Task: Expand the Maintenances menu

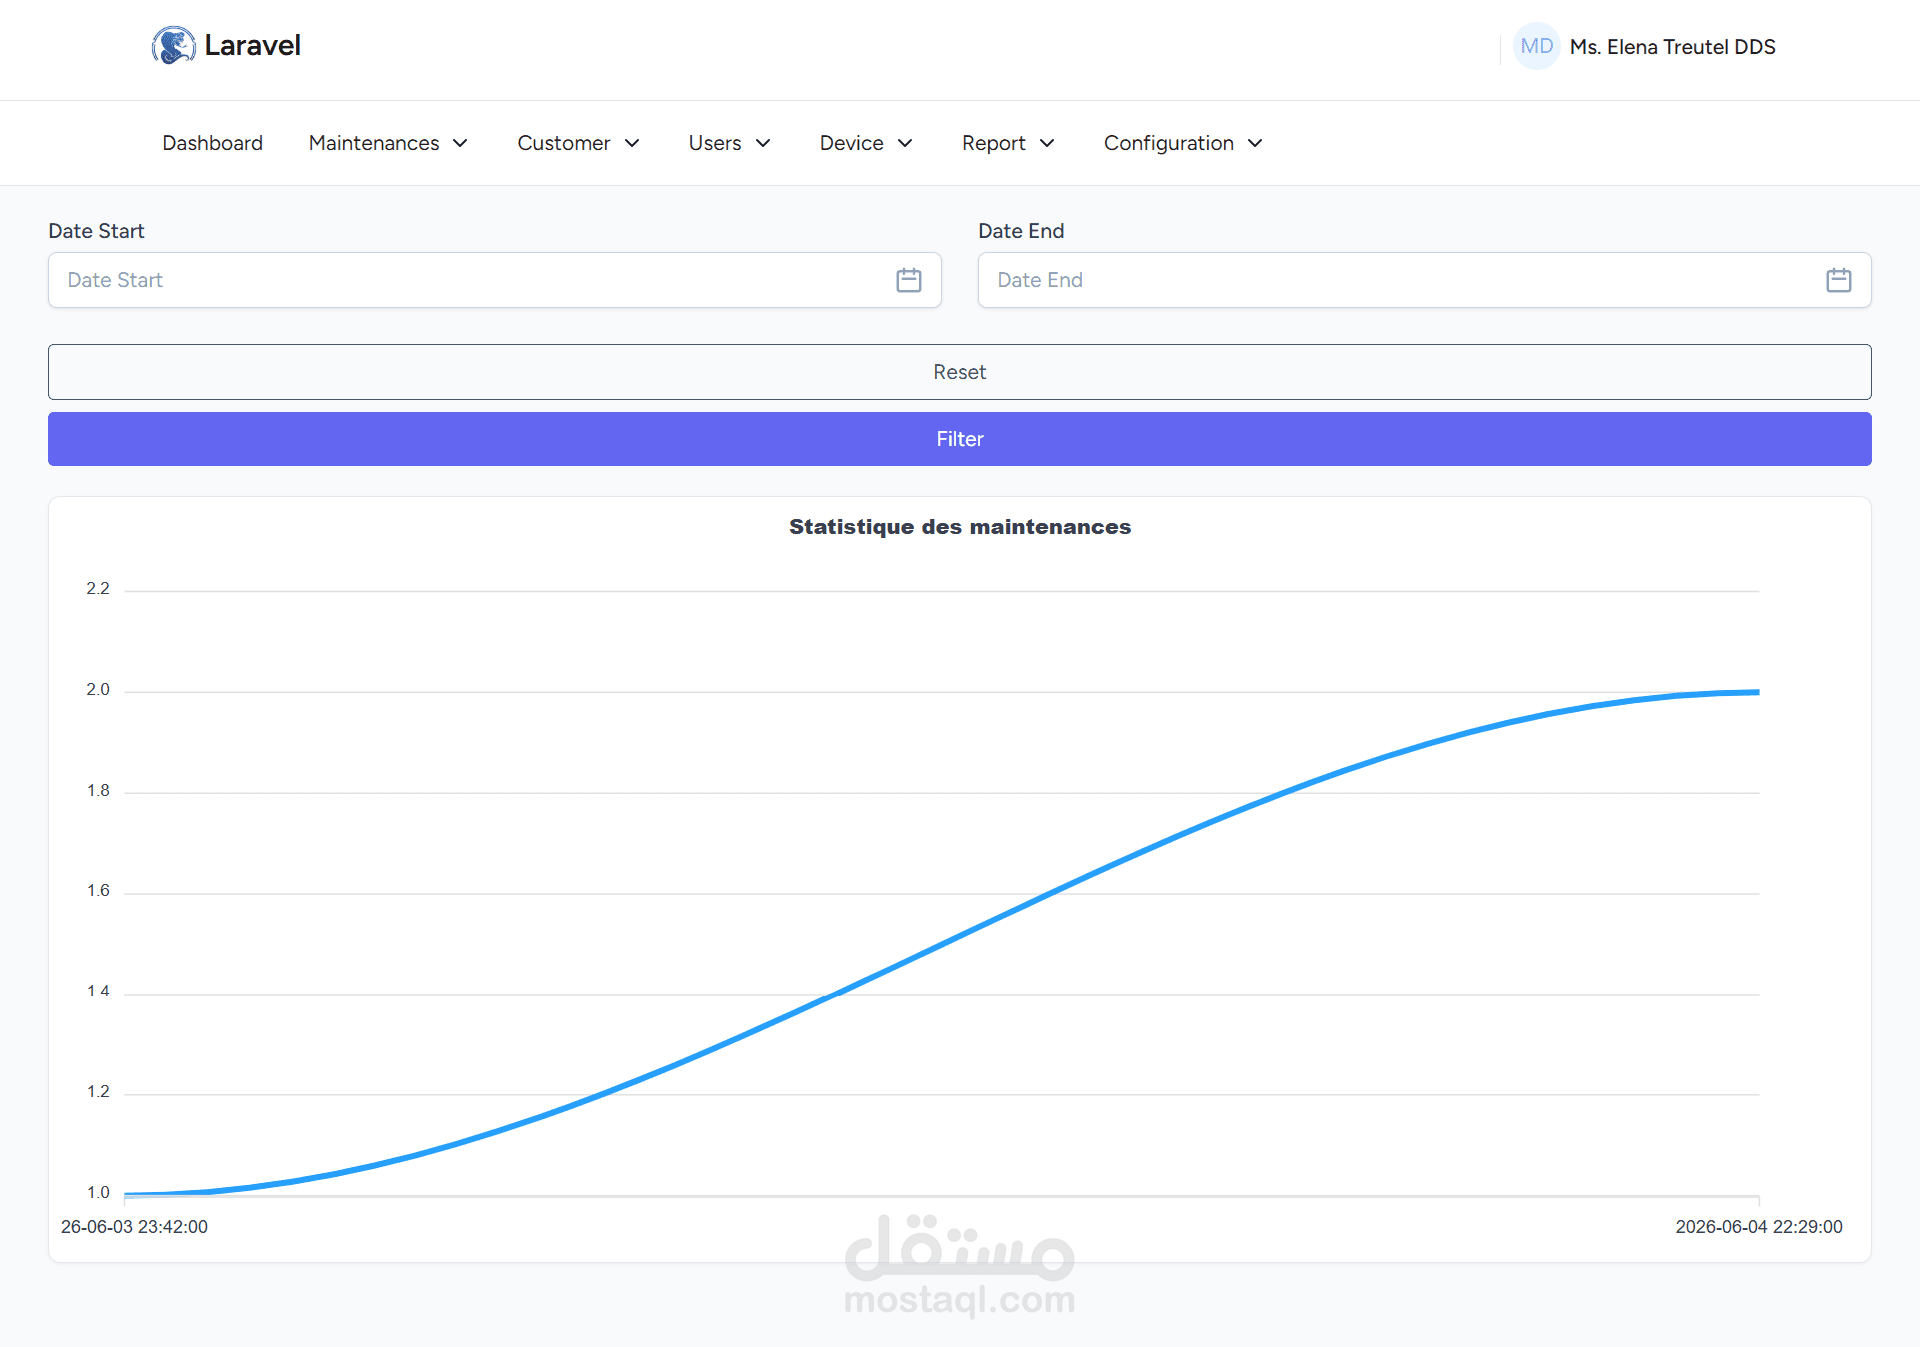Action: point(388,143)
